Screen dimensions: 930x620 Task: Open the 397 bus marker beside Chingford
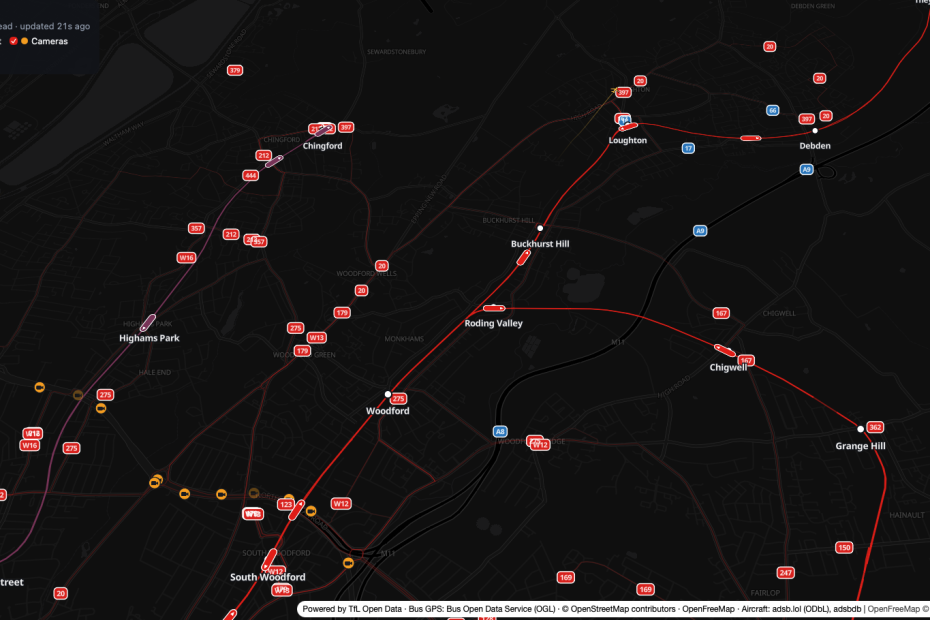[346, 127]
